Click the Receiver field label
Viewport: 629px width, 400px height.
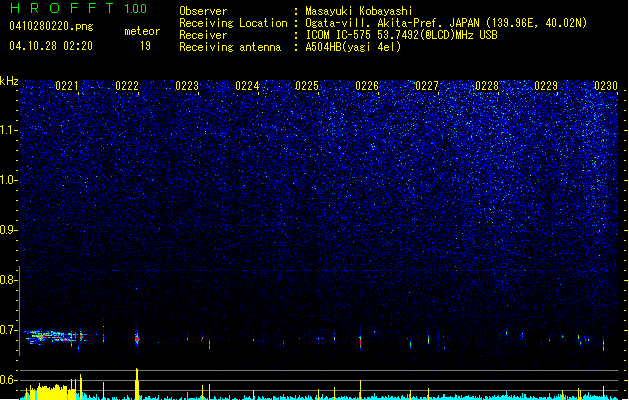[x=203, y=35]
